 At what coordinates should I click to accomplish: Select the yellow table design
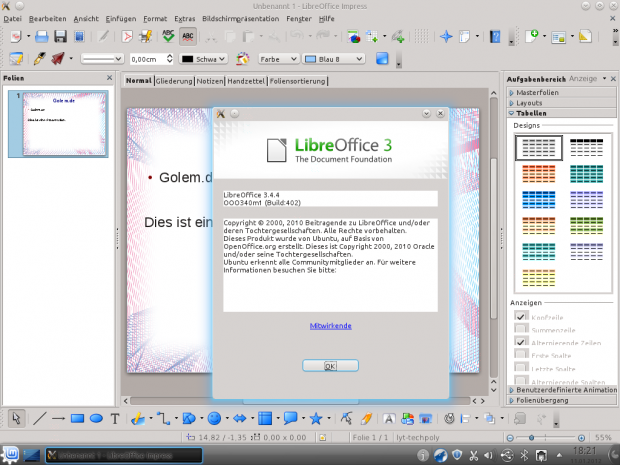(x=539, y=278)
